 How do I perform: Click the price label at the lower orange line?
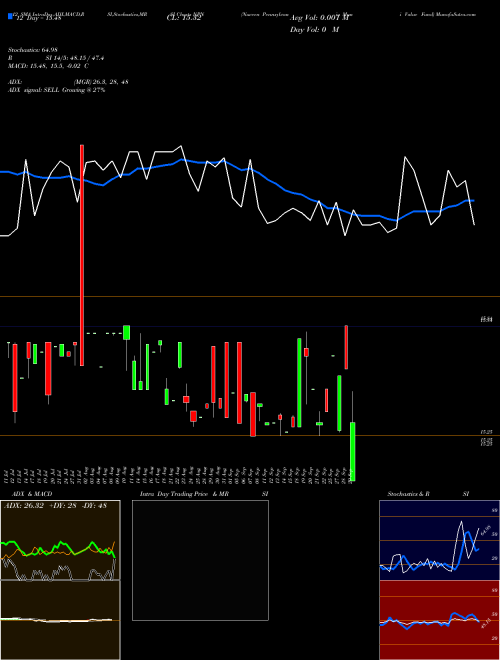pos(487,432)
